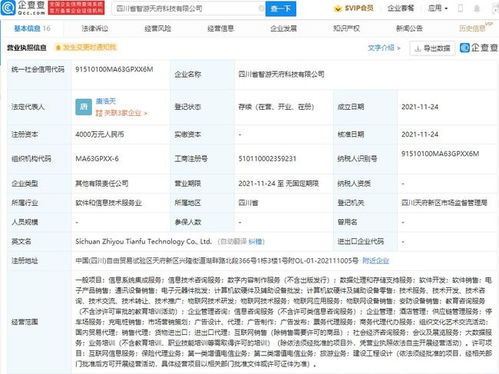Click the 纠错 link beside the English name

point(256,242)
